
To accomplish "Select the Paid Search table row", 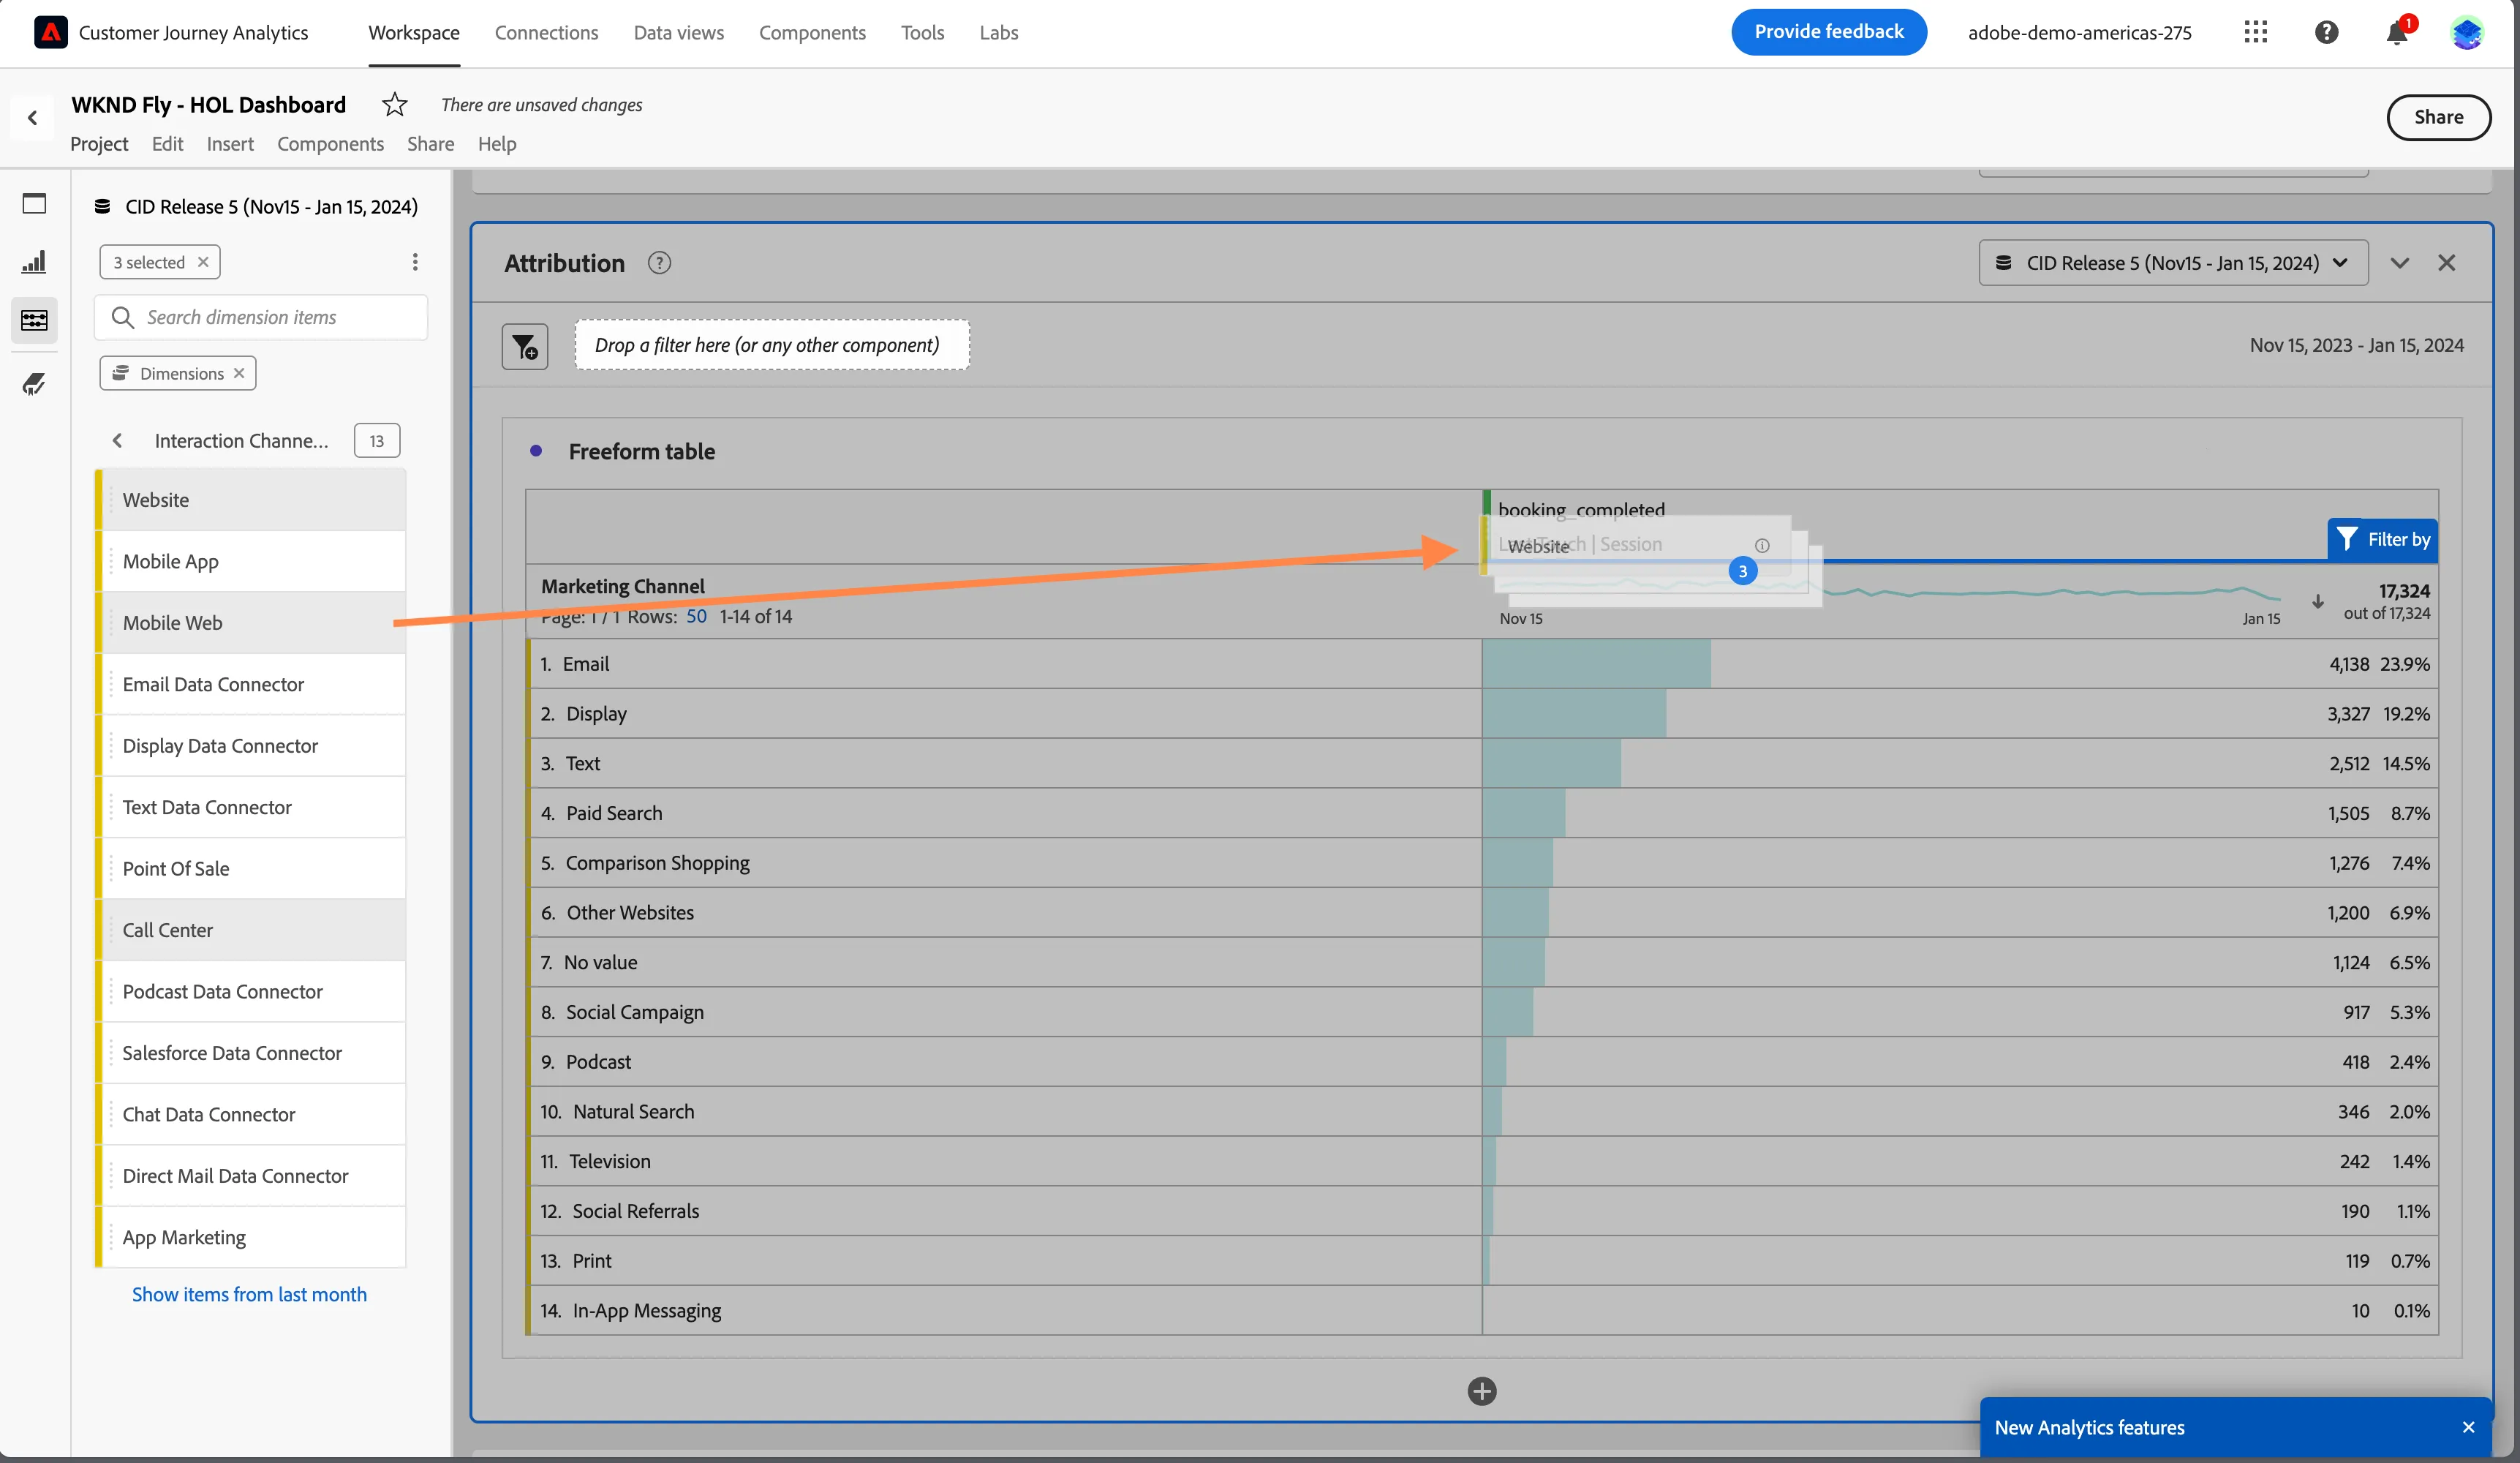I will pyautogui.click(x=1482, y=813).
